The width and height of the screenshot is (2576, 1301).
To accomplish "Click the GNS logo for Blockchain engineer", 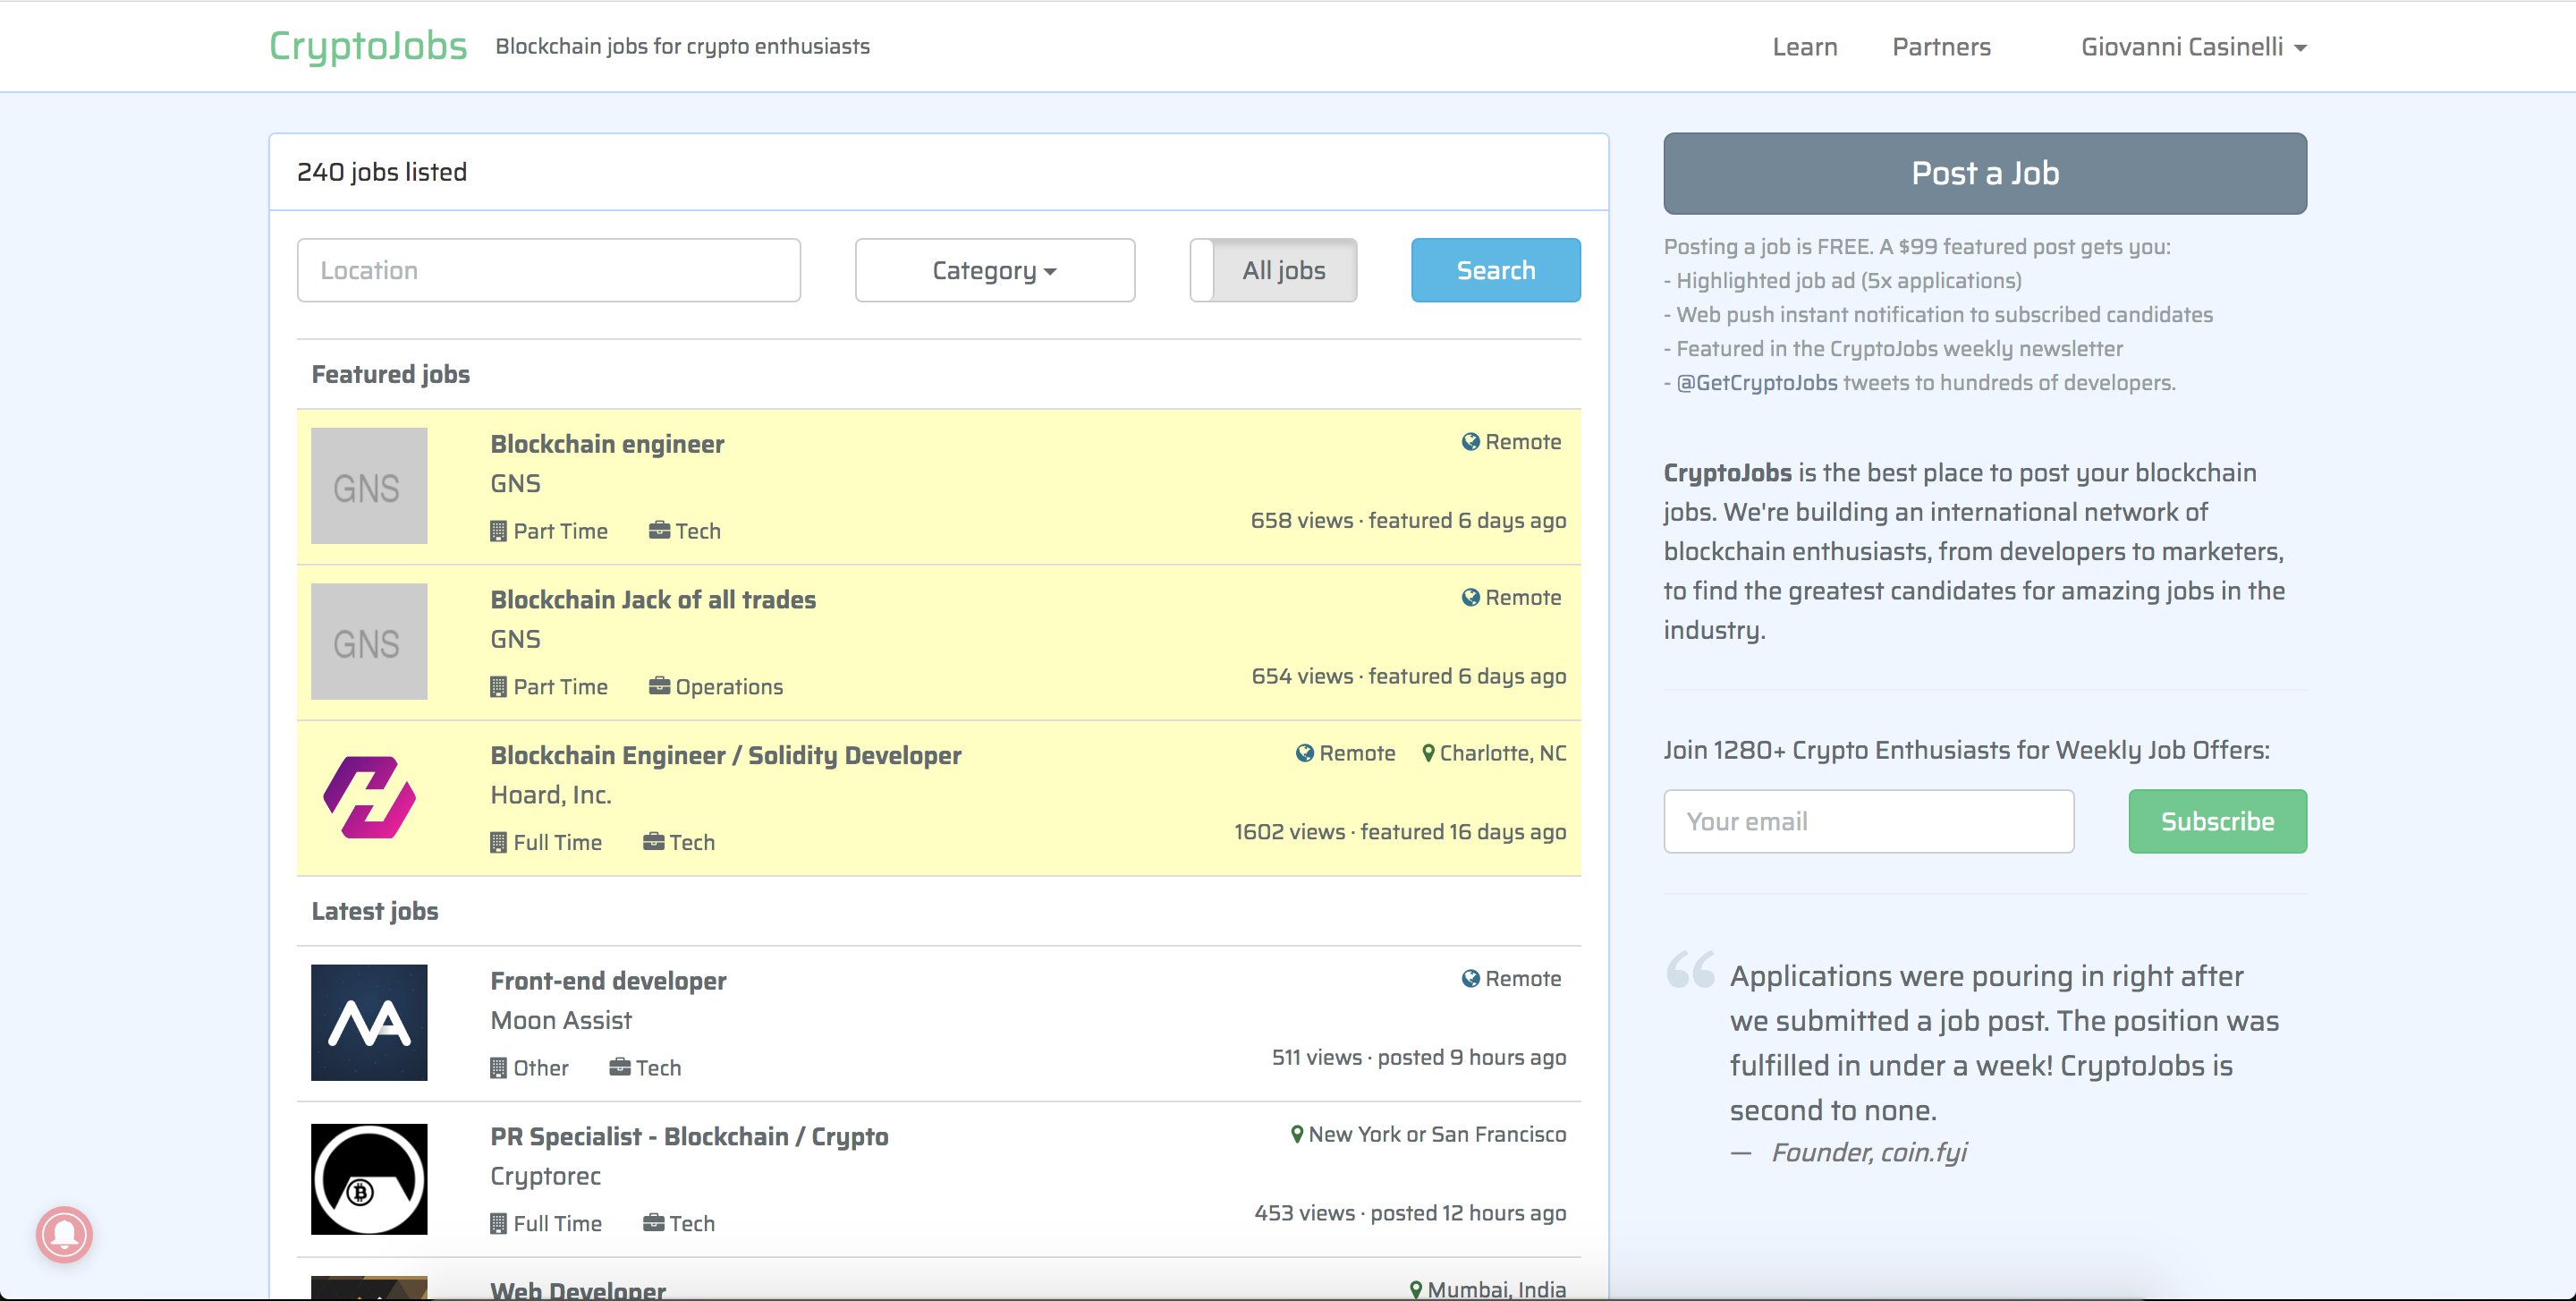I will point(369,486).
